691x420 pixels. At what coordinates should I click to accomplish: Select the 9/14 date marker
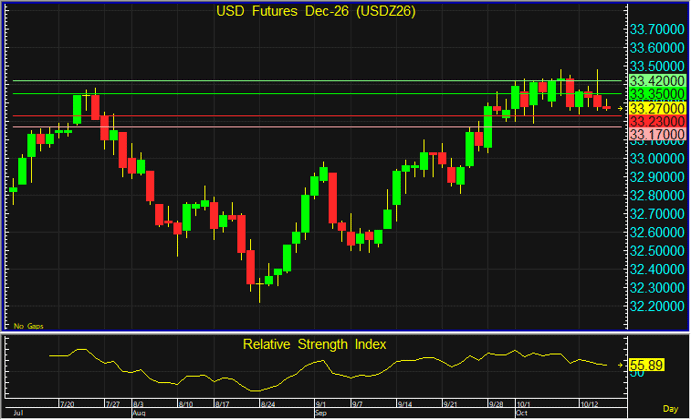coord(405,404)
